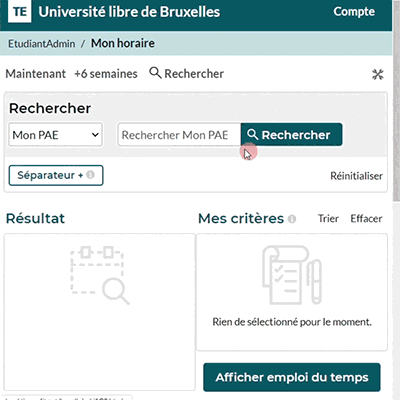Click the Rechercher Mon PAE input field
Image resolution: width=400 pixels, height=400 pixels.
(179, 135)
